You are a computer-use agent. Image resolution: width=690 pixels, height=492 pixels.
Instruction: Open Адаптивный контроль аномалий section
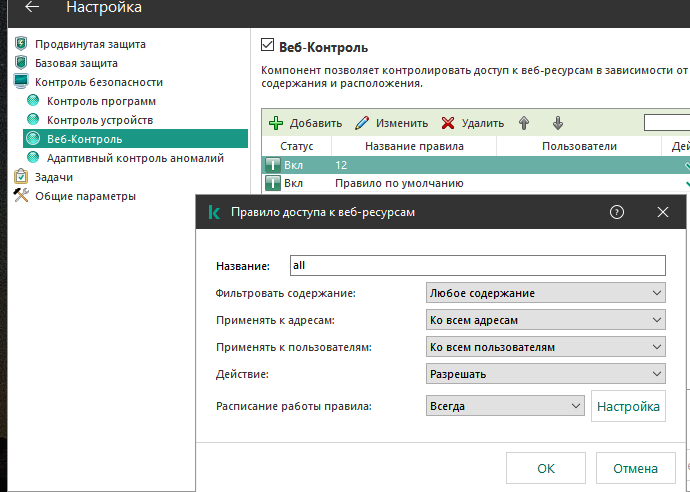pyautogui.click(x=135, y=158)
